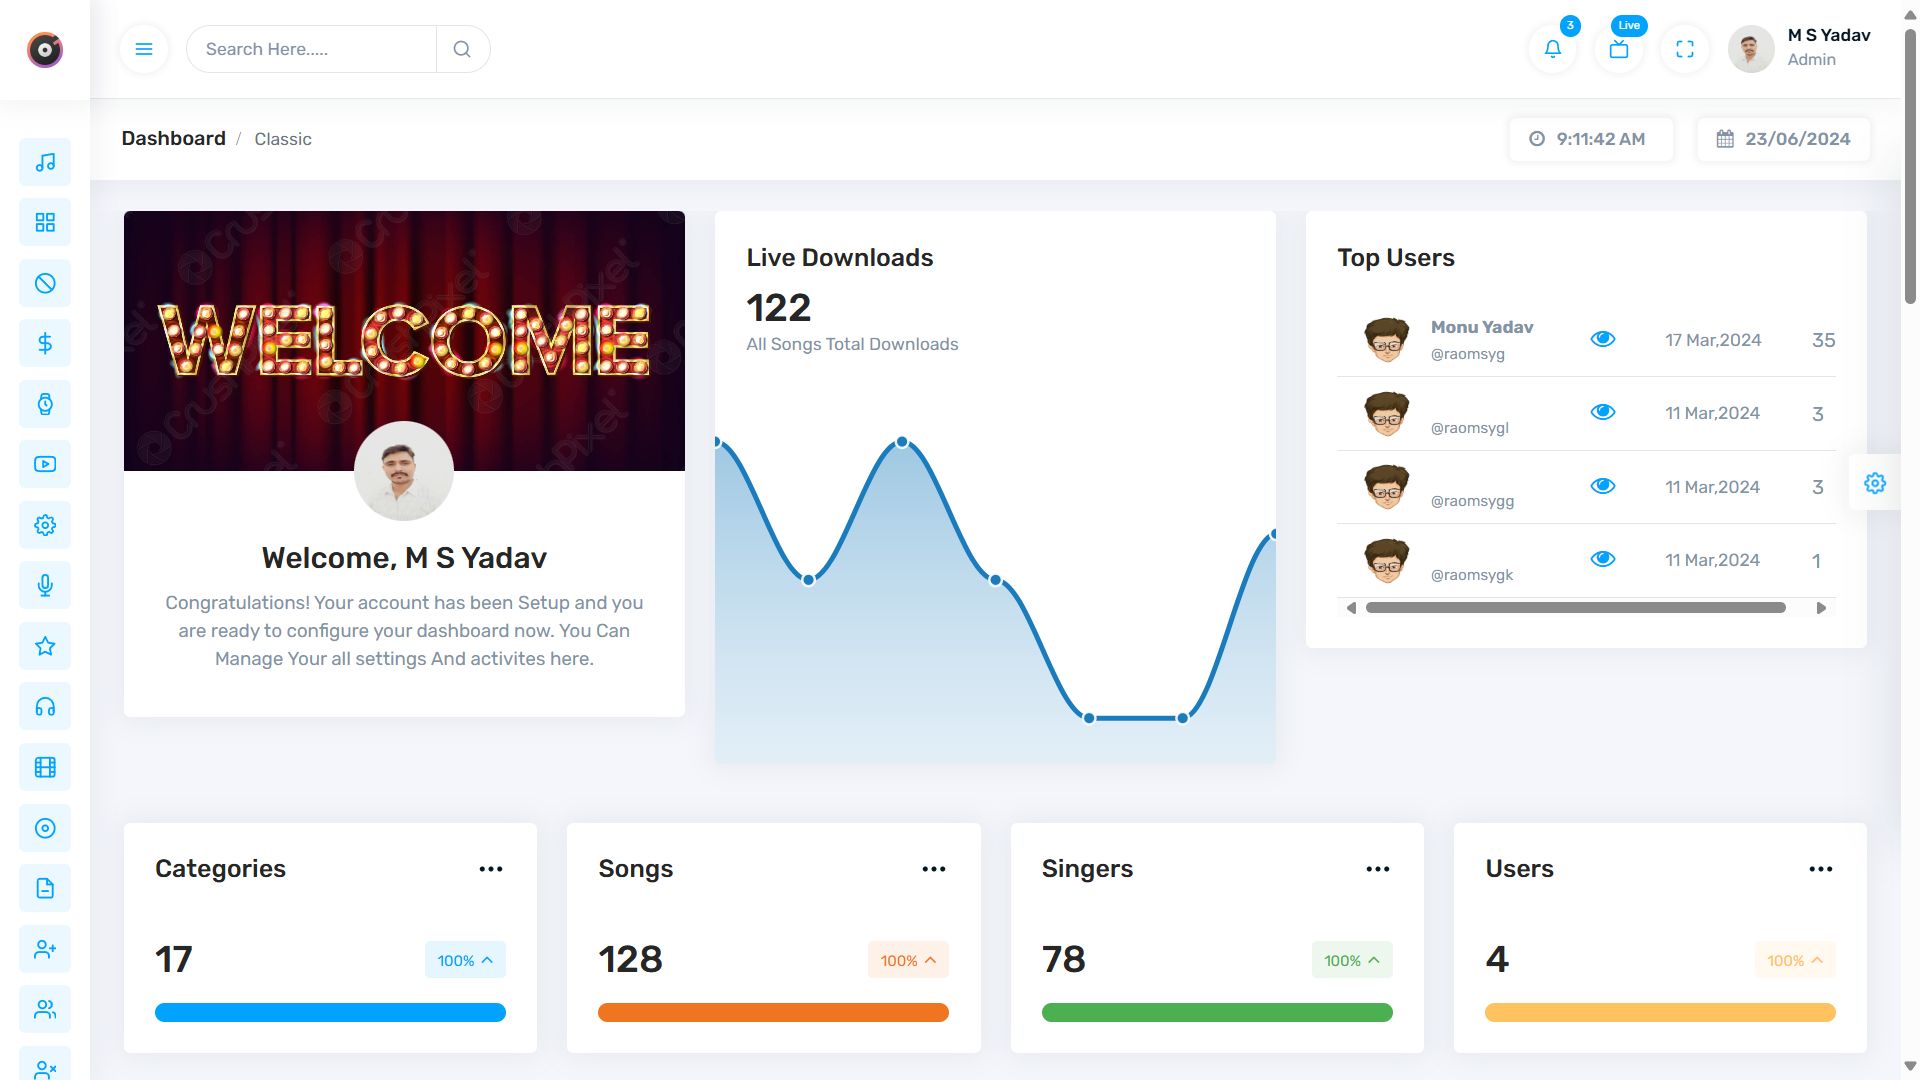Click eye icon for @raomsygk user
Viewport: 1920px width, 1080px height.
pos(1602,559)
